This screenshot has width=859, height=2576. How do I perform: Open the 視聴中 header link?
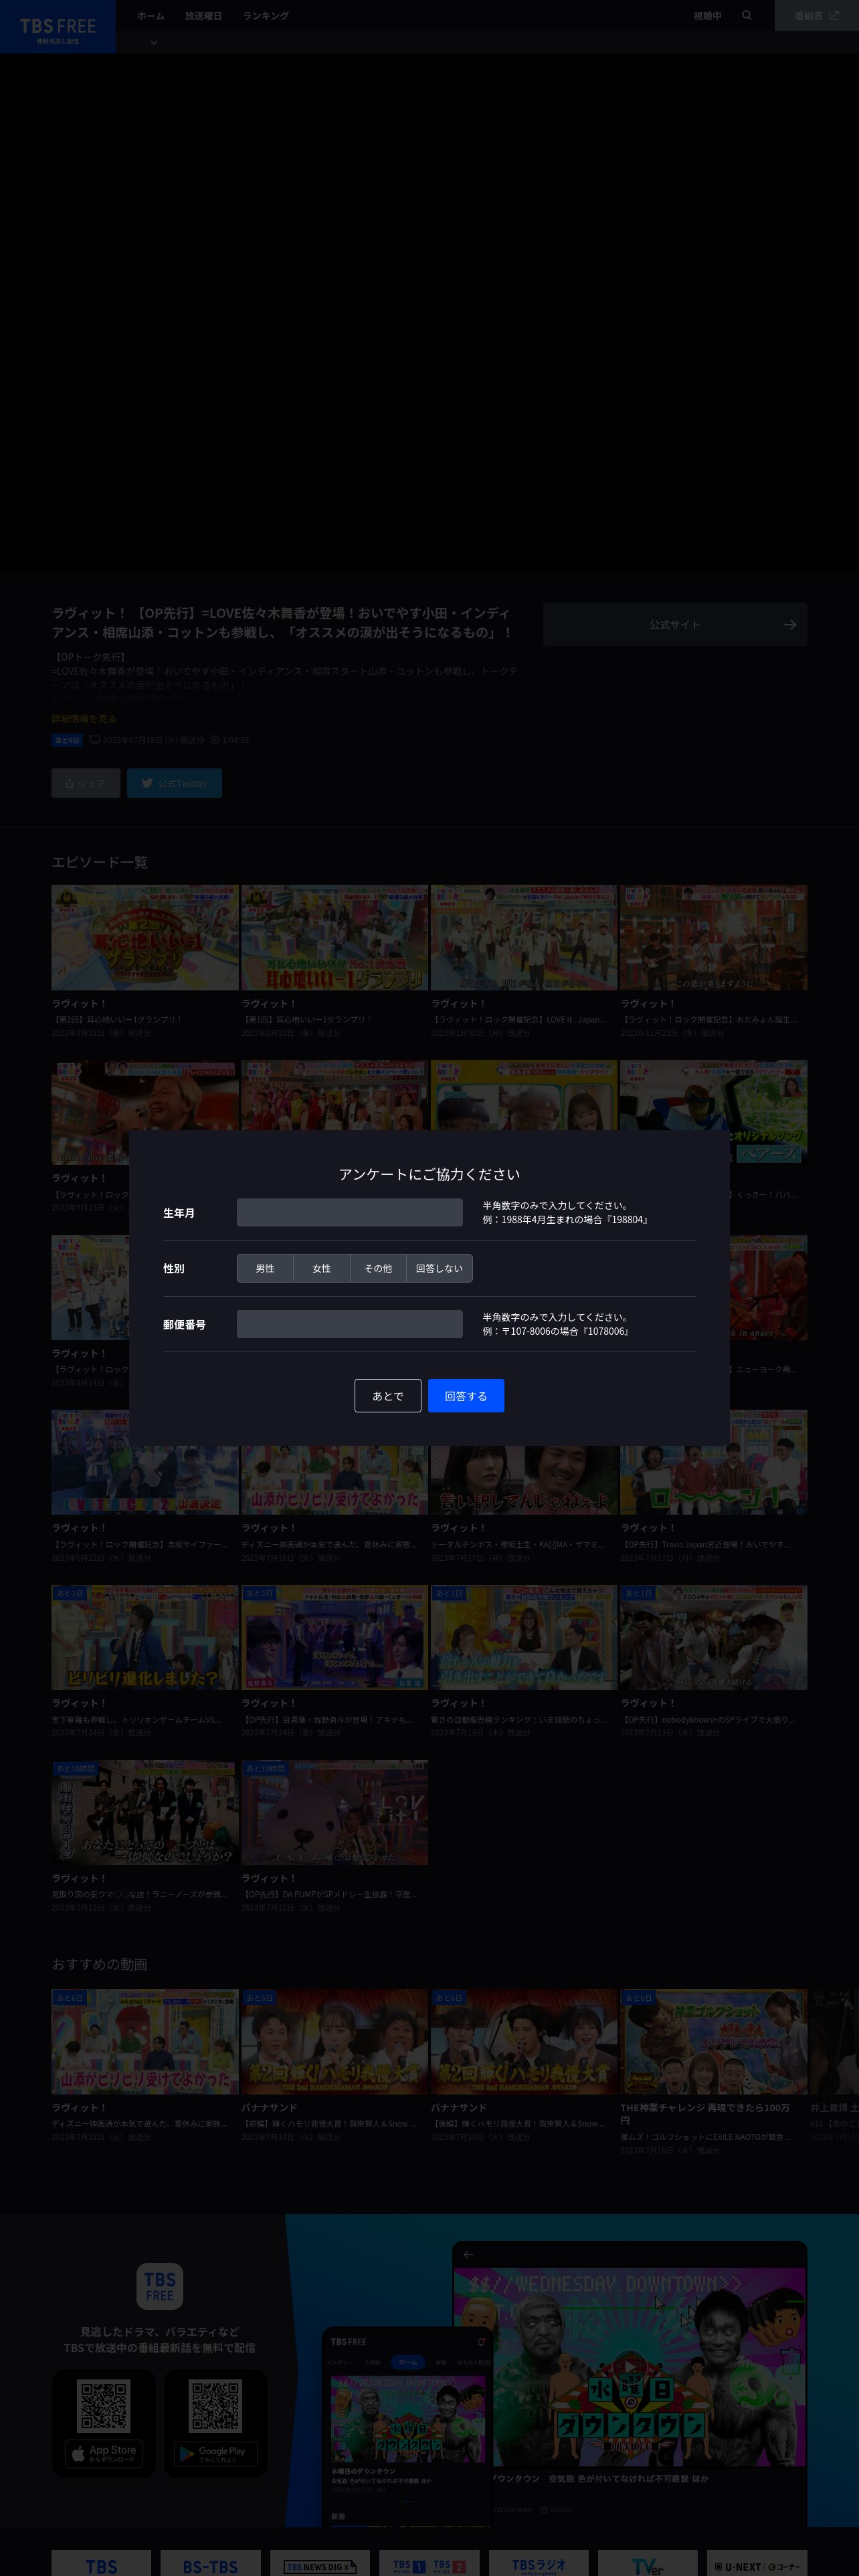click(x=708, y=15)
